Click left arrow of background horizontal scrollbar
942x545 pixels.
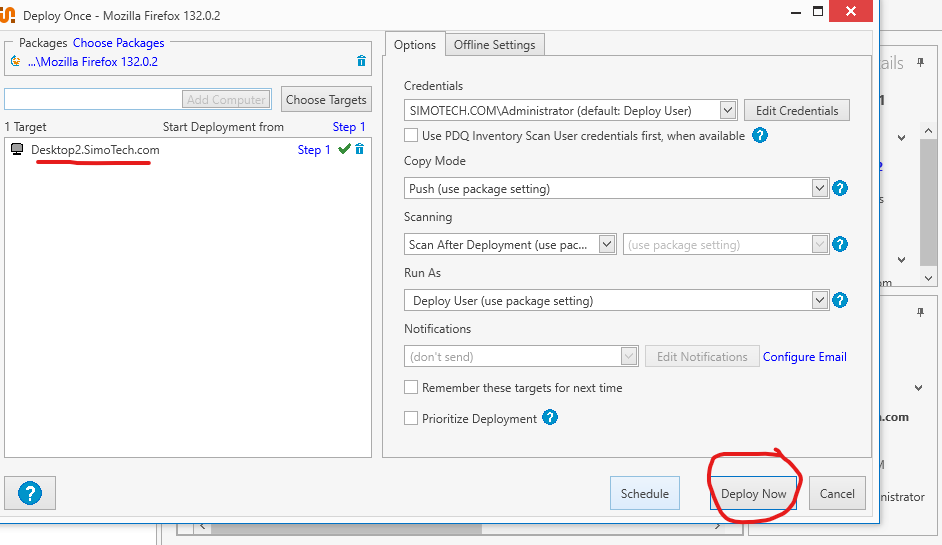tap(202, 528)
